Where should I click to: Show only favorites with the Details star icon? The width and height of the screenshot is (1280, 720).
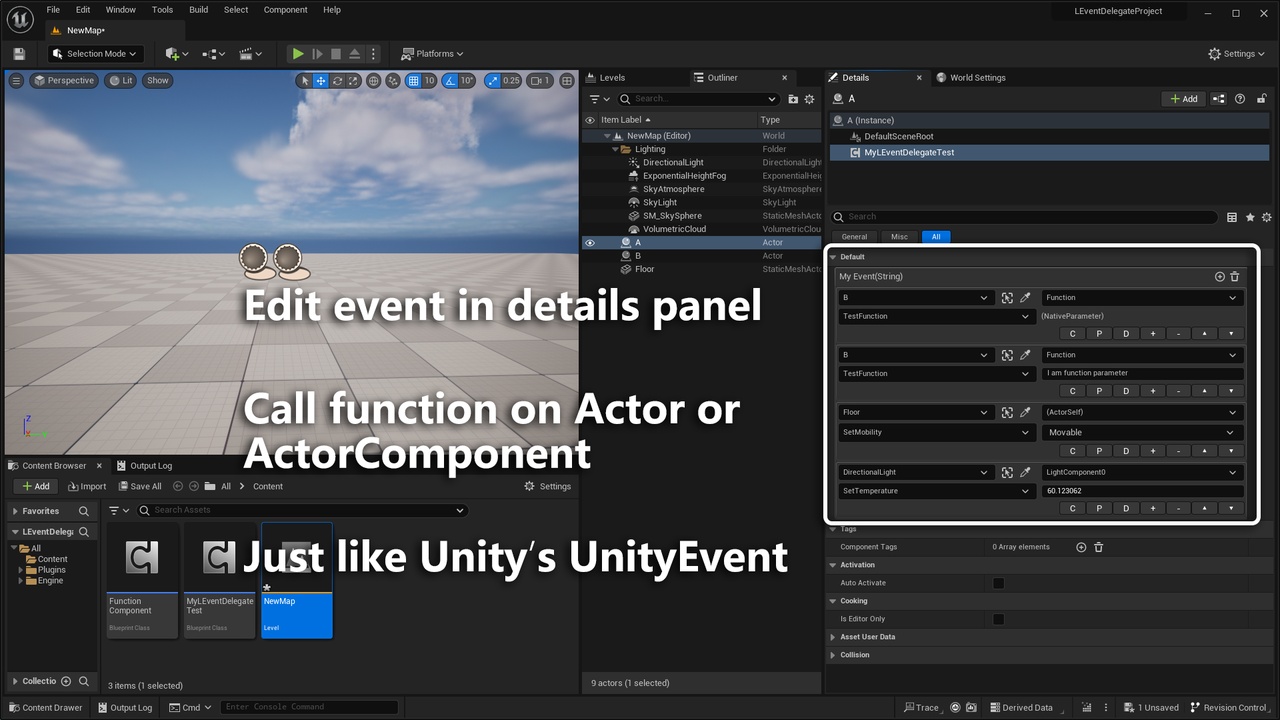1250,217
